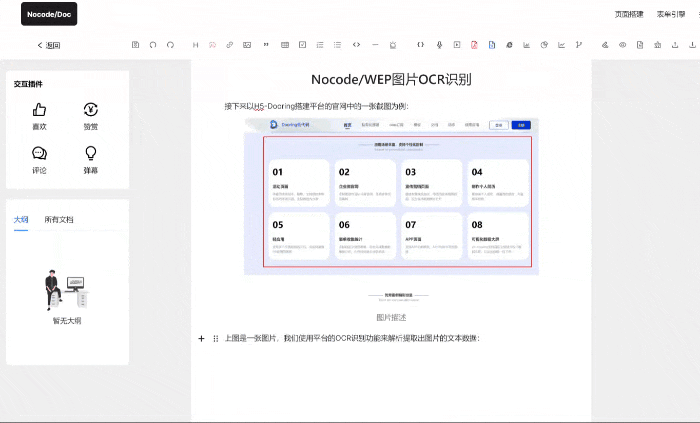Click the save document icon
700x423 pixels.
136,45
